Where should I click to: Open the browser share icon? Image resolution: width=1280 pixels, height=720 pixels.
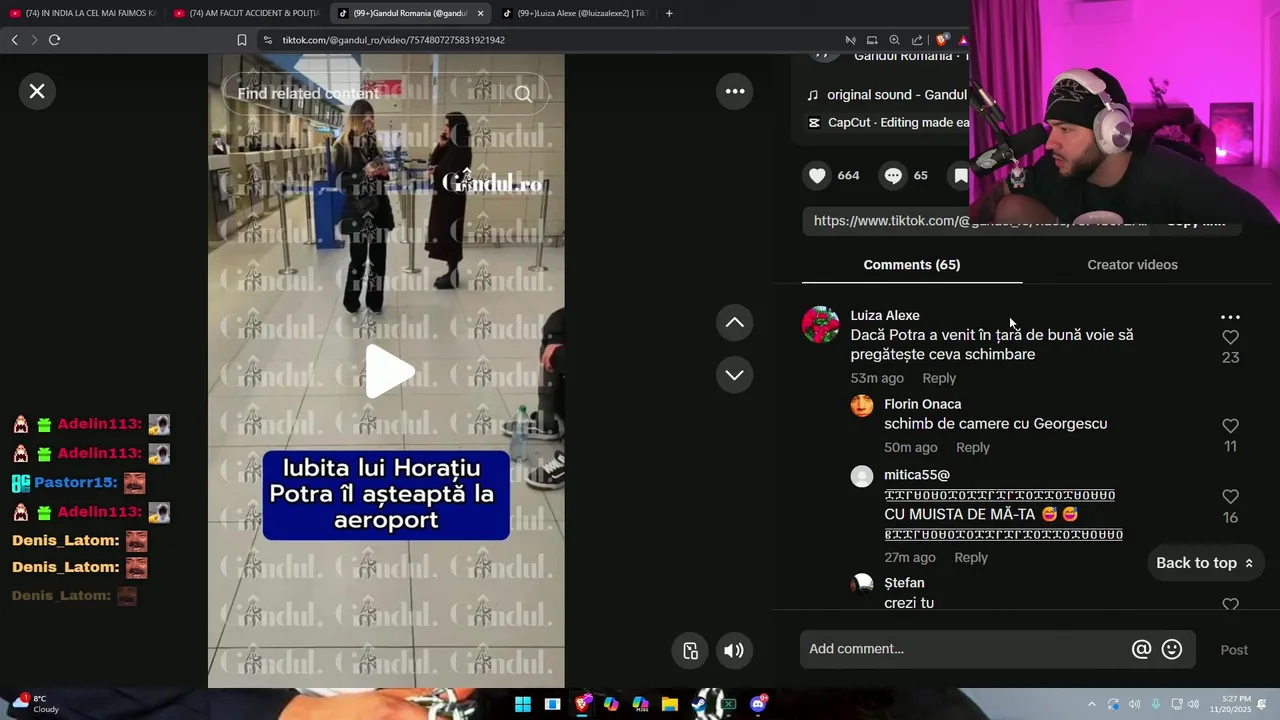tap(917, 40)
